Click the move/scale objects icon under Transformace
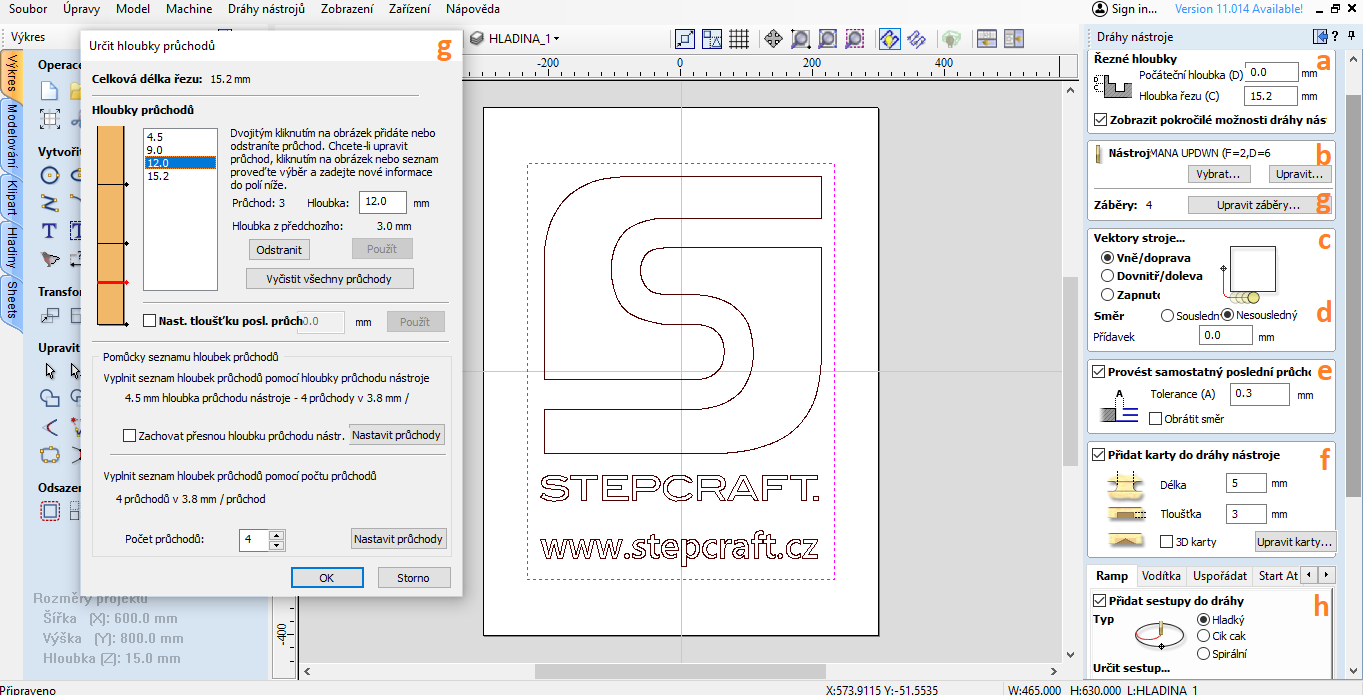This screenshot has width=1369, height=695. point(50,316)
